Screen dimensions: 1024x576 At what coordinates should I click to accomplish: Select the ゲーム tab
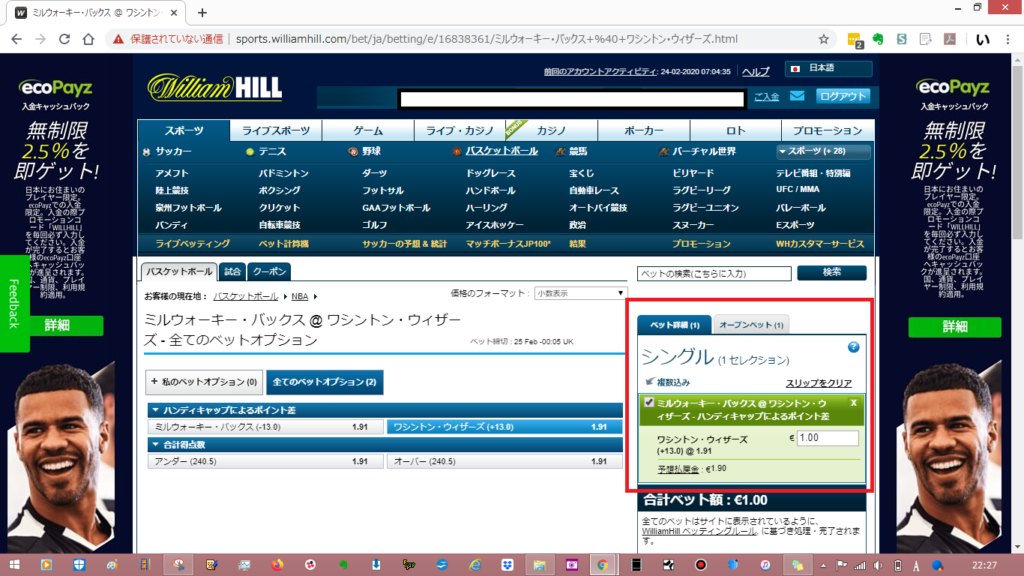[x=368, y=131]
